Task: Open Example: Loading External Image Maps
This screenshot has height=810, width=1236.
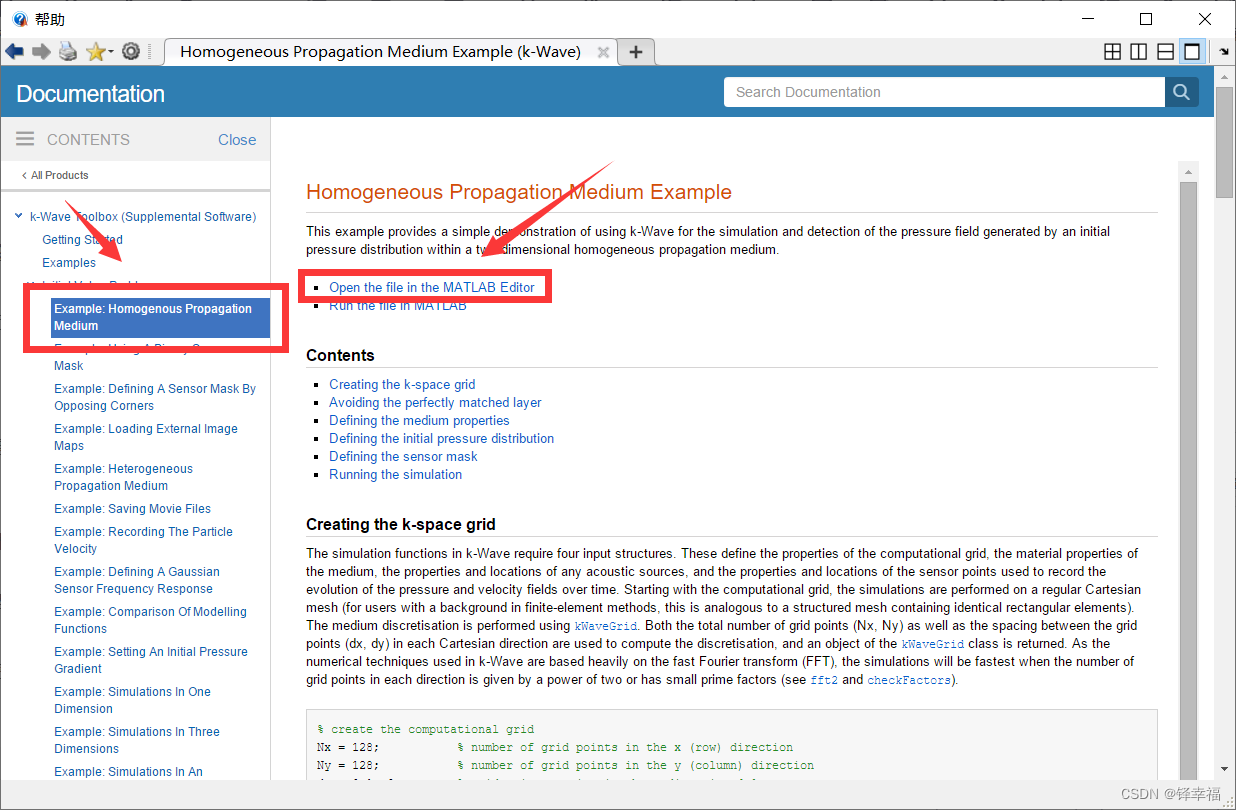Action: pos(146,437)
